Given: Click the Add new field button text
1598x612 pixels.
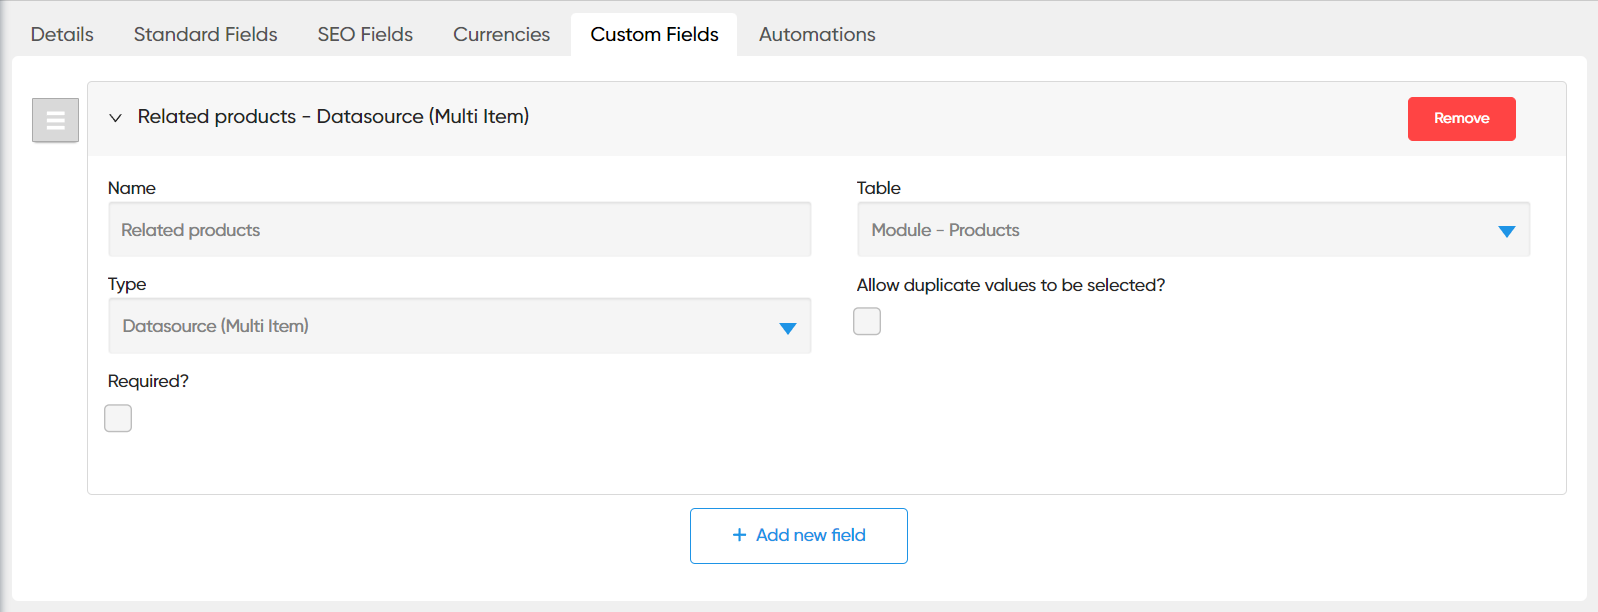Looking at the screenshot, I should tap(810, 535).
